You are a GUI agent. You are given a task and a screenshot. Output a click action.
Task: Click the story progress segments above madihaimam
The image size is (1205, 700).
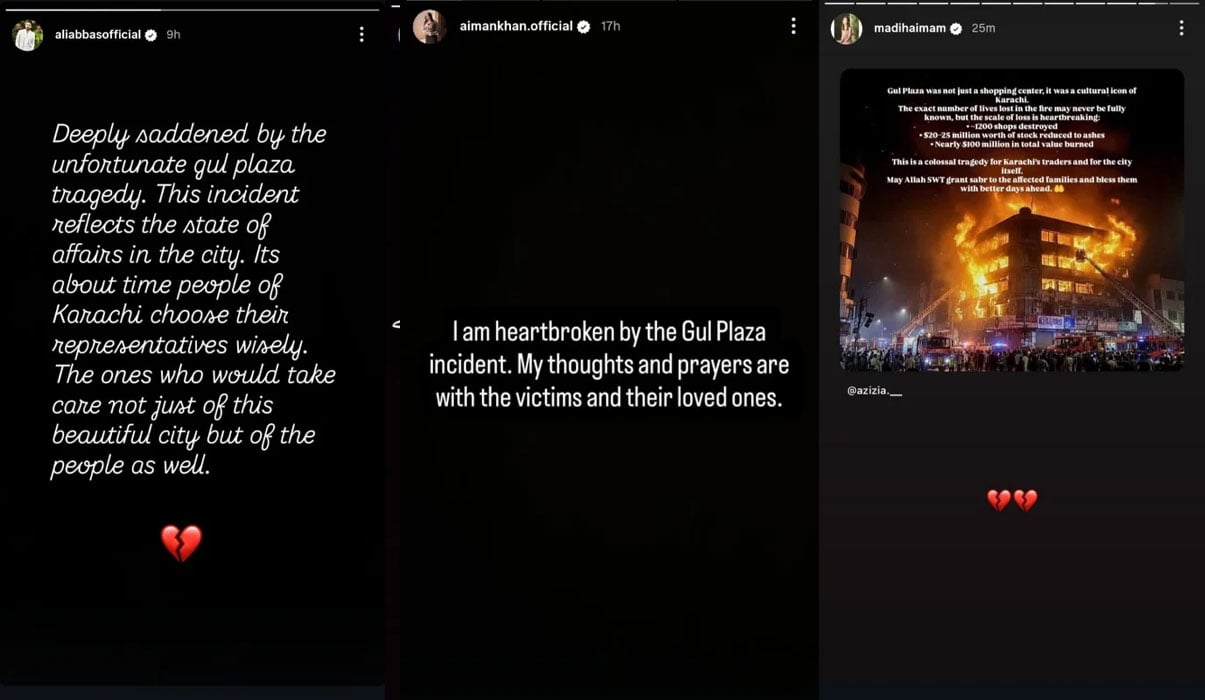click(1011, 3)
